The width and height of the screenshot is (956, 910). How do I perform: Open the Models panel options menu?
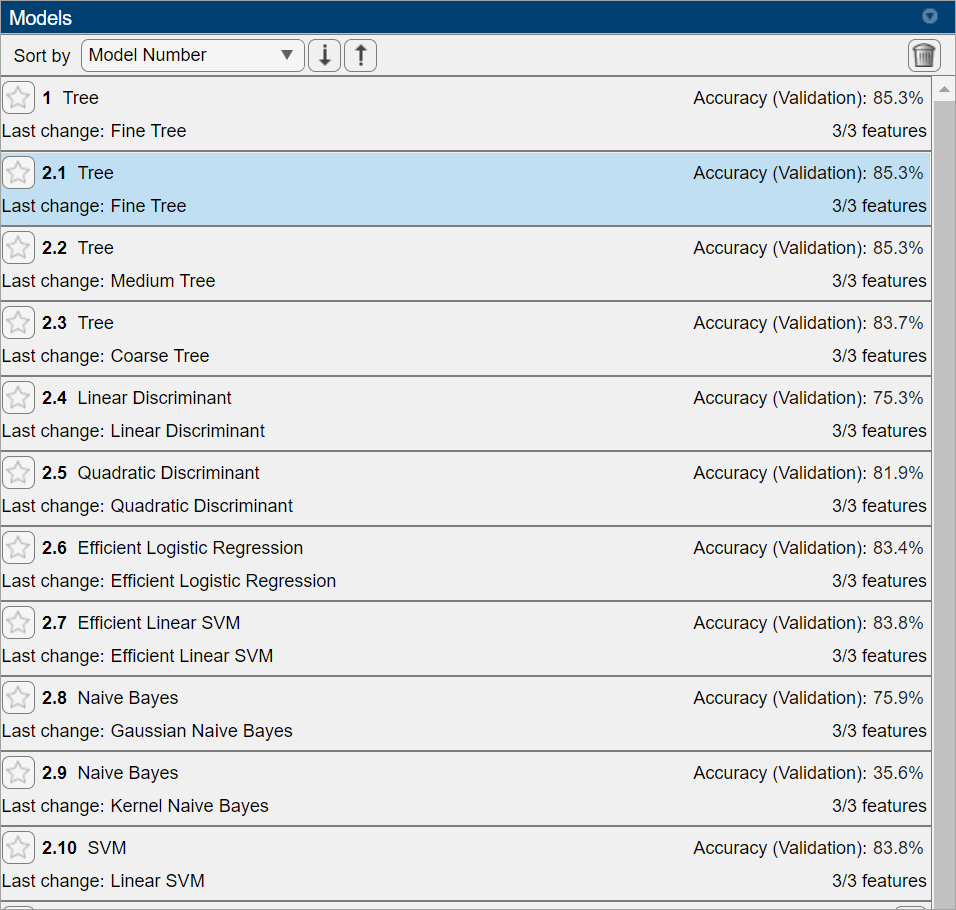pyautogui.click(x=929, y=16)
